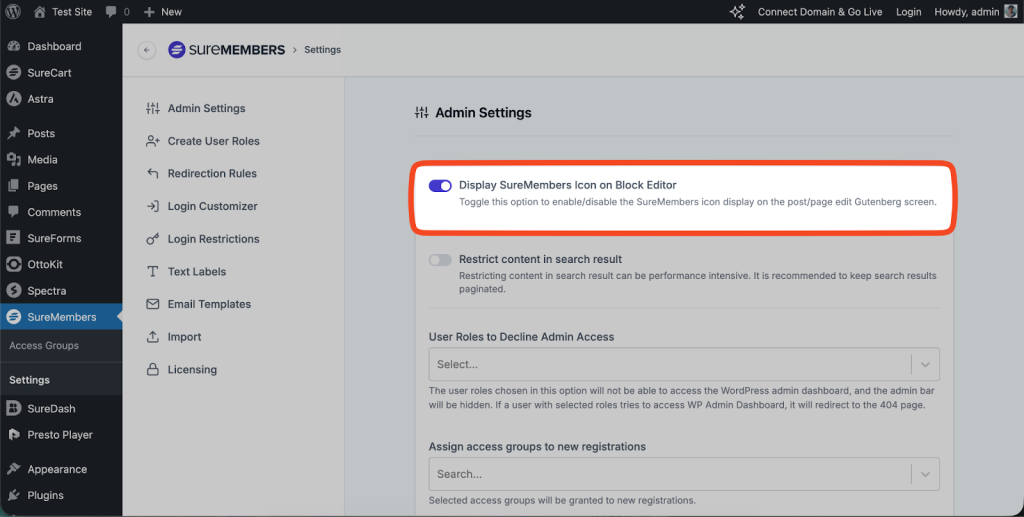The image size is (1024, 517).
Task: Click the access groups Search input field
Action: point(670,474)
